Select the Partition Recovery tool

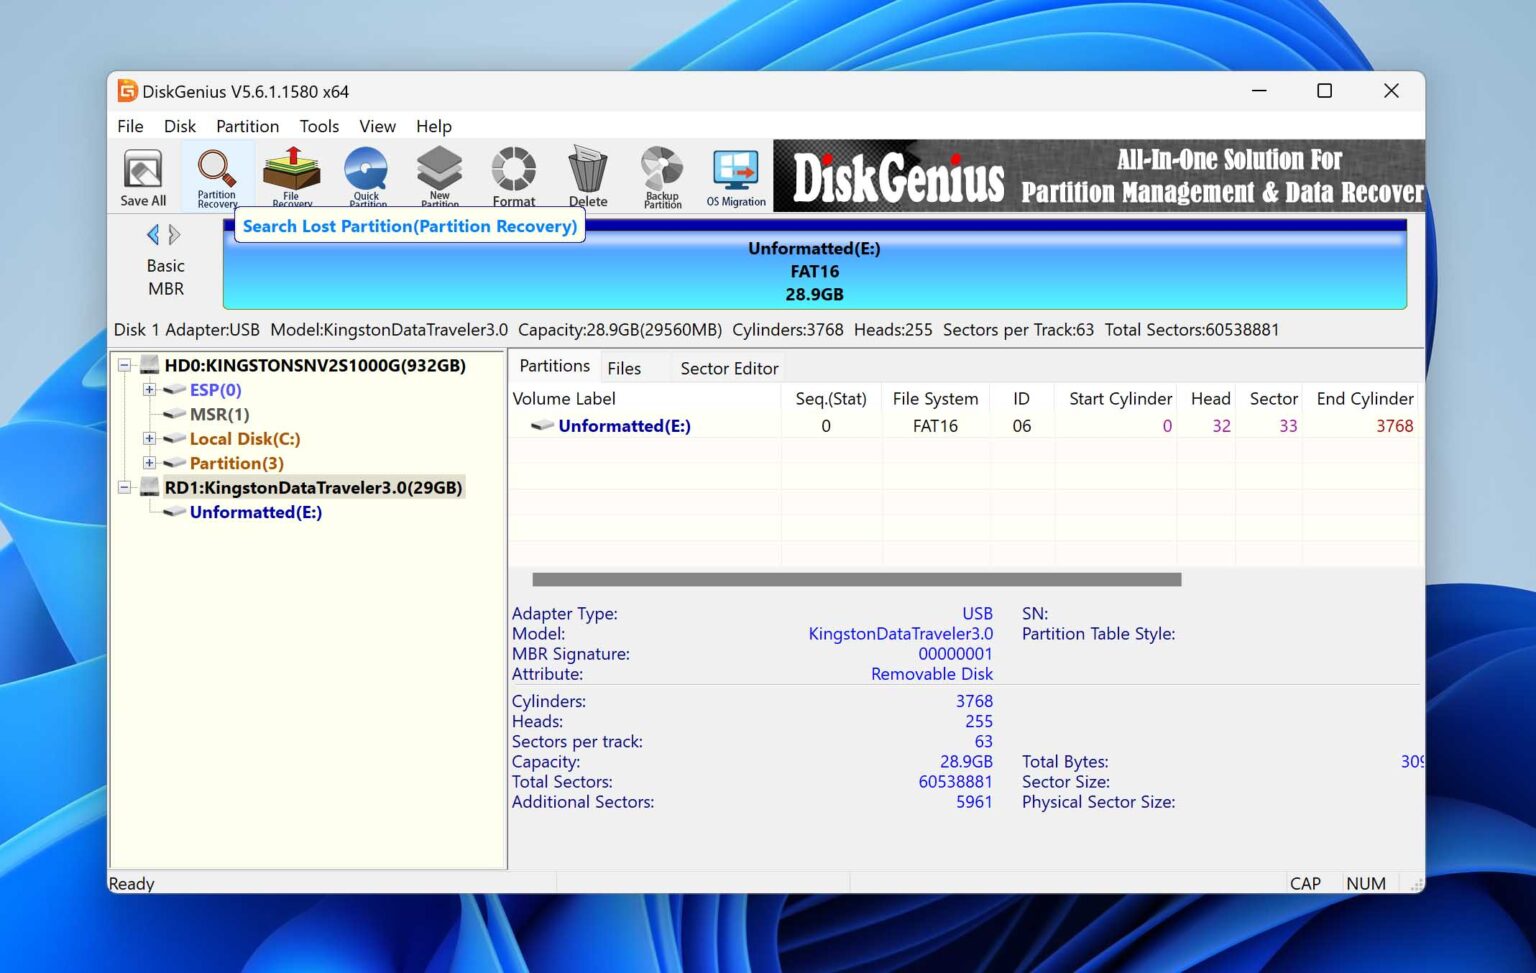click(216, 175)
